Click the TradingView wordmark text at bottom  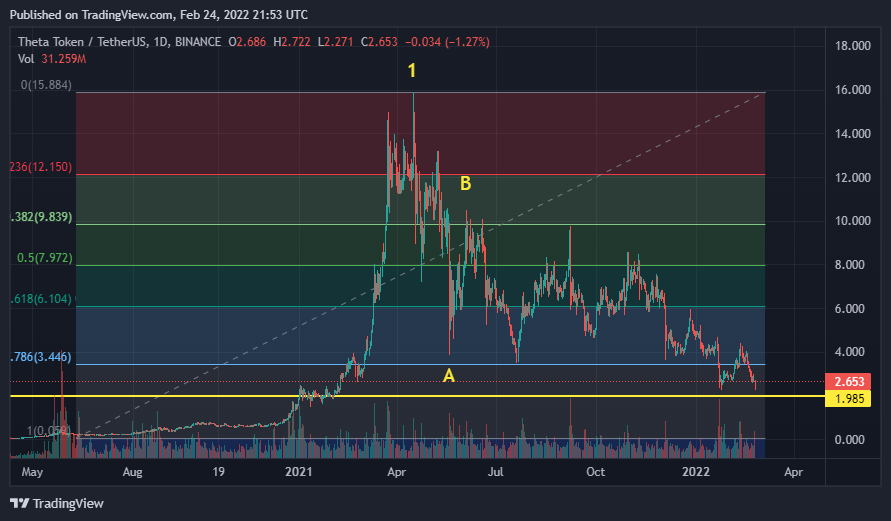[x=68, y=504]
